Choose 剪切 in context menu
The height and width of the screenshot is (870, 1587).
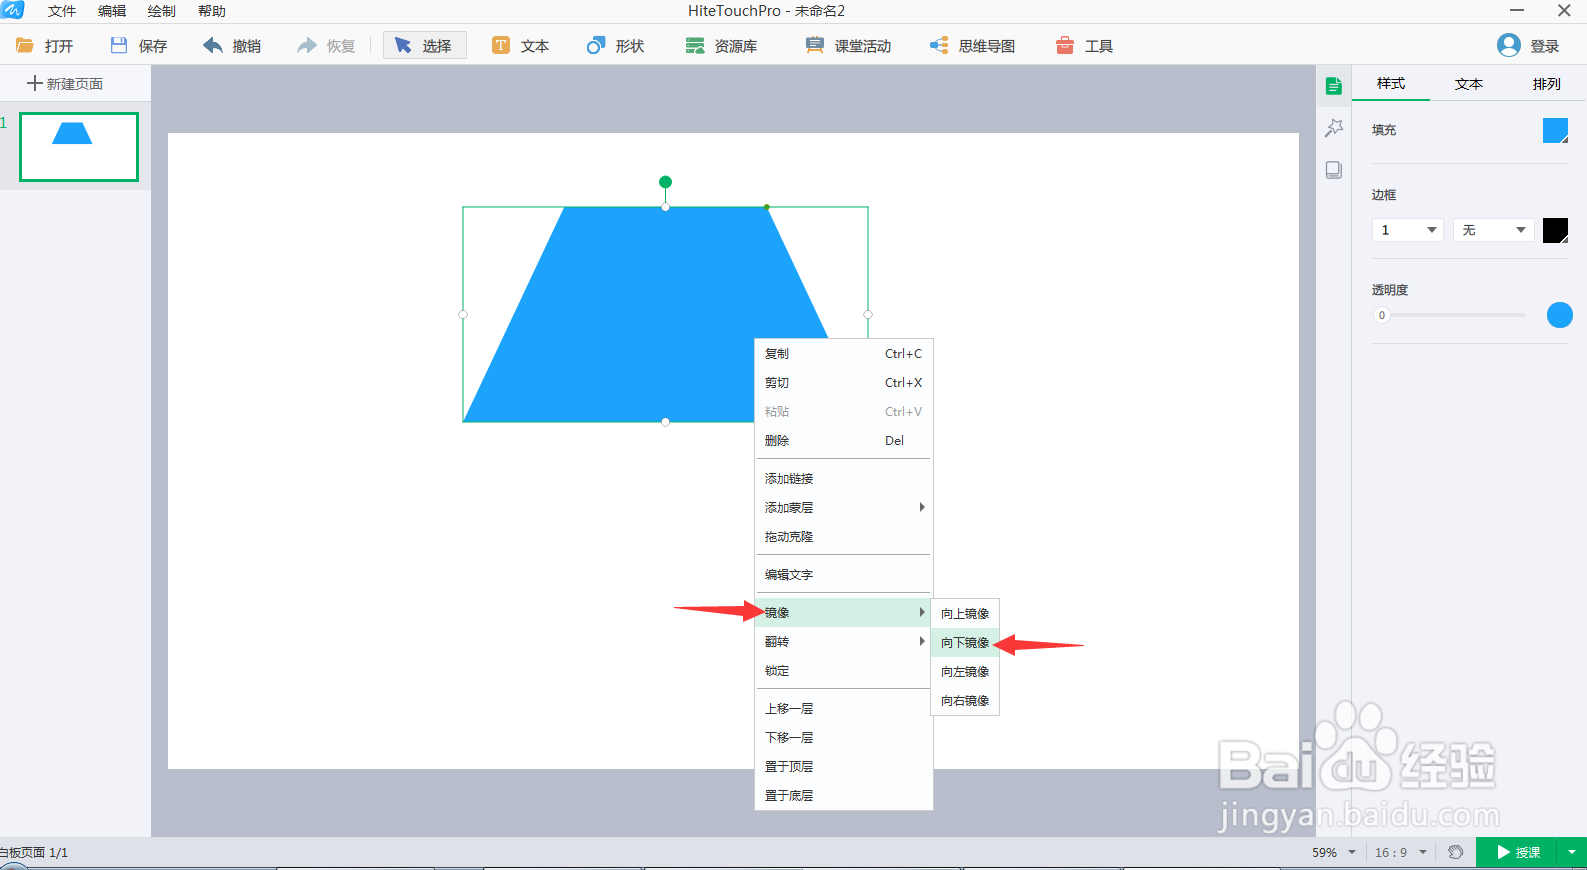click(x=843, y=382)
